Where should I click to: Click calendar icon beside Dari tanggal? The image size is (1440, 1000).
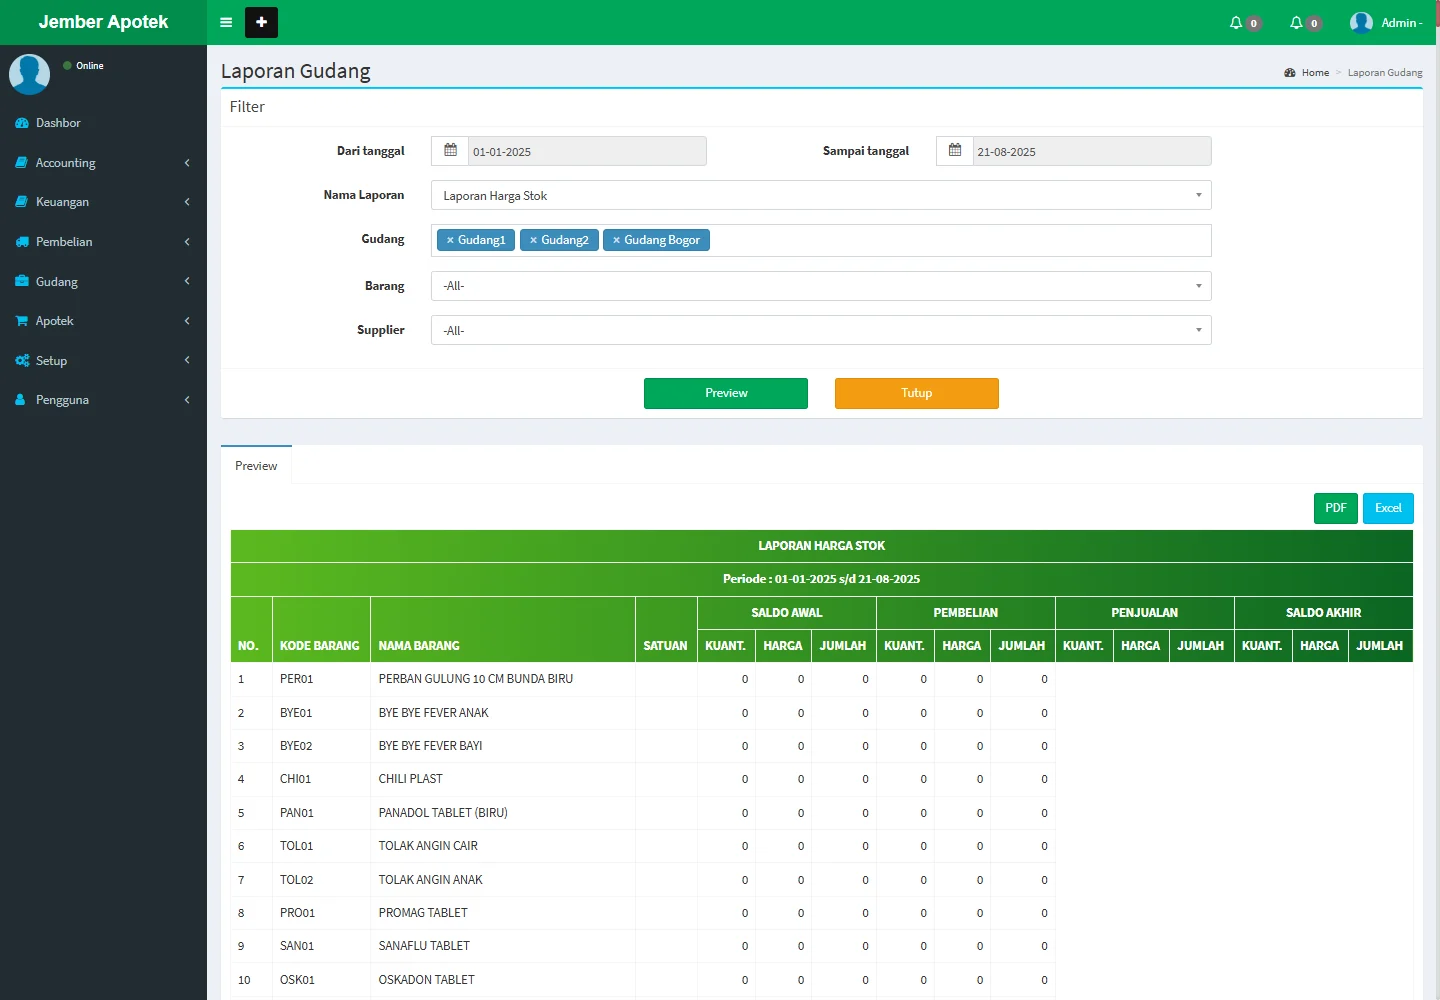[450, 151]
